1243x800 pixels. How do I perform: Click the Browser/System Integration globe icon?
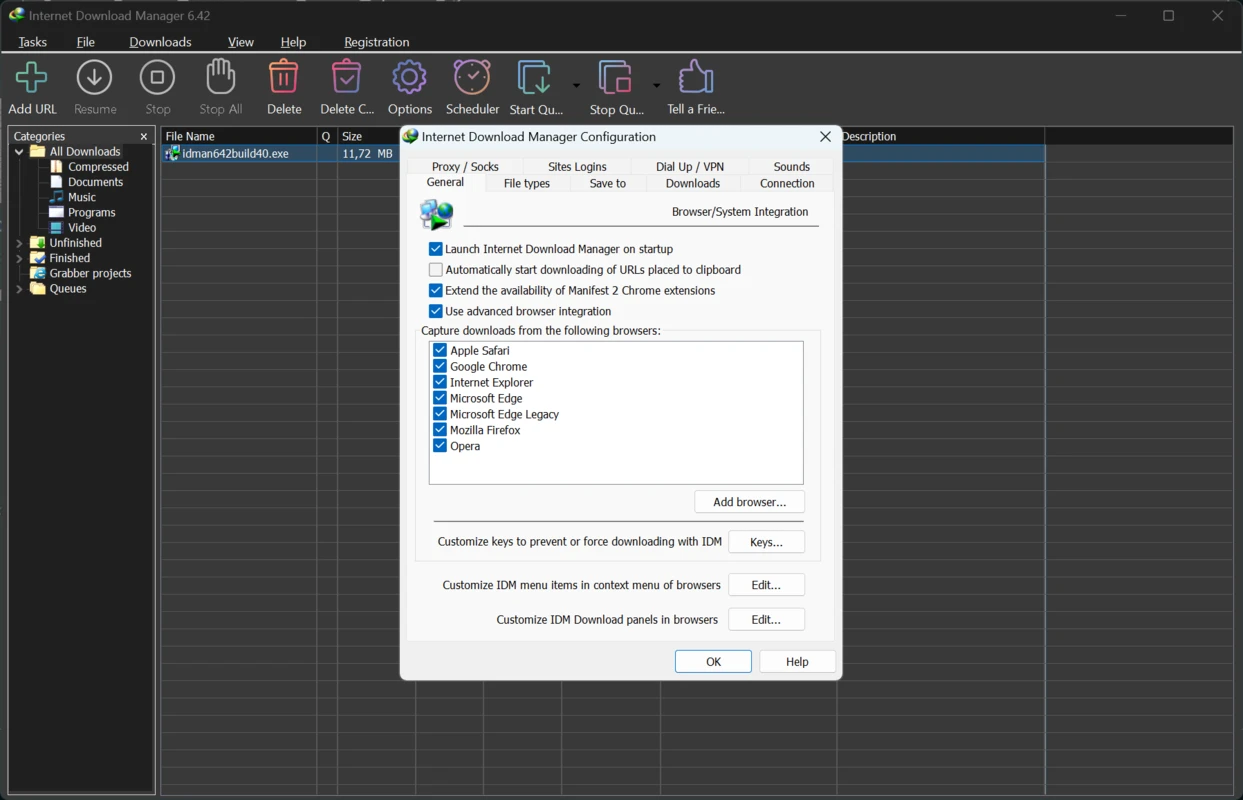point(437,214)
